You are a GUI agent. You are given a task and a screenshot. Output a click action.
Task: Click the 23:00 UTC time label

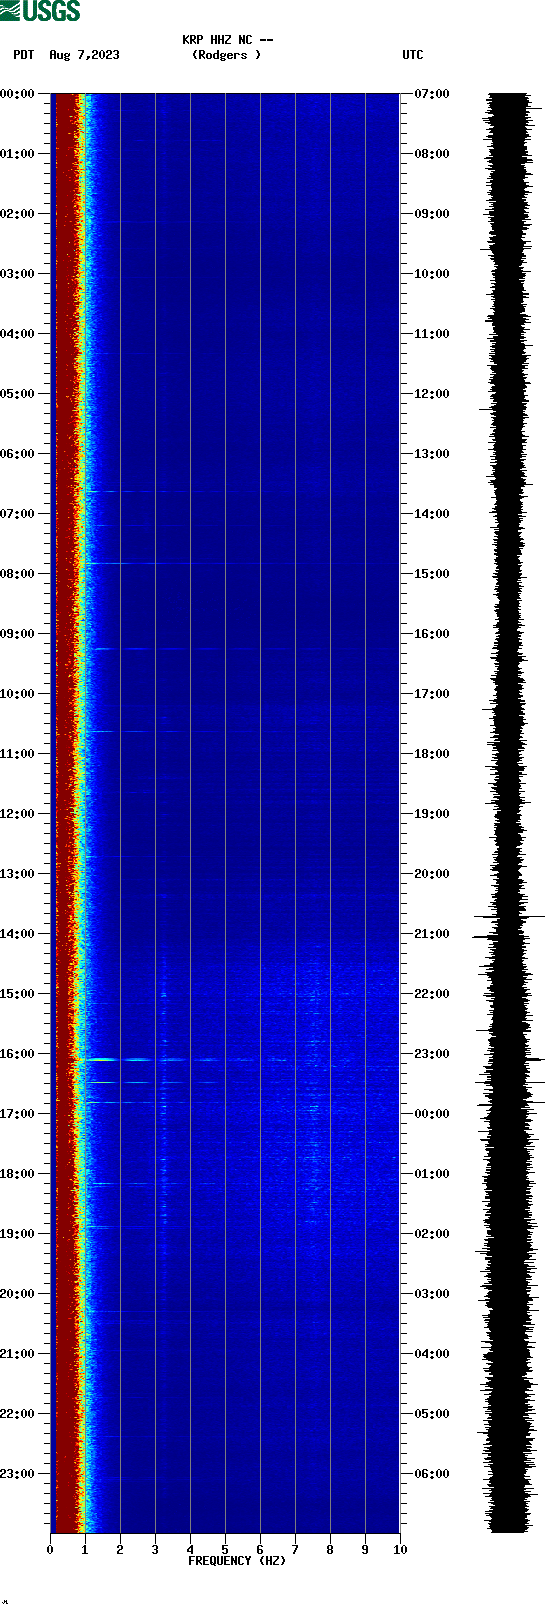tap(431, 1054)
